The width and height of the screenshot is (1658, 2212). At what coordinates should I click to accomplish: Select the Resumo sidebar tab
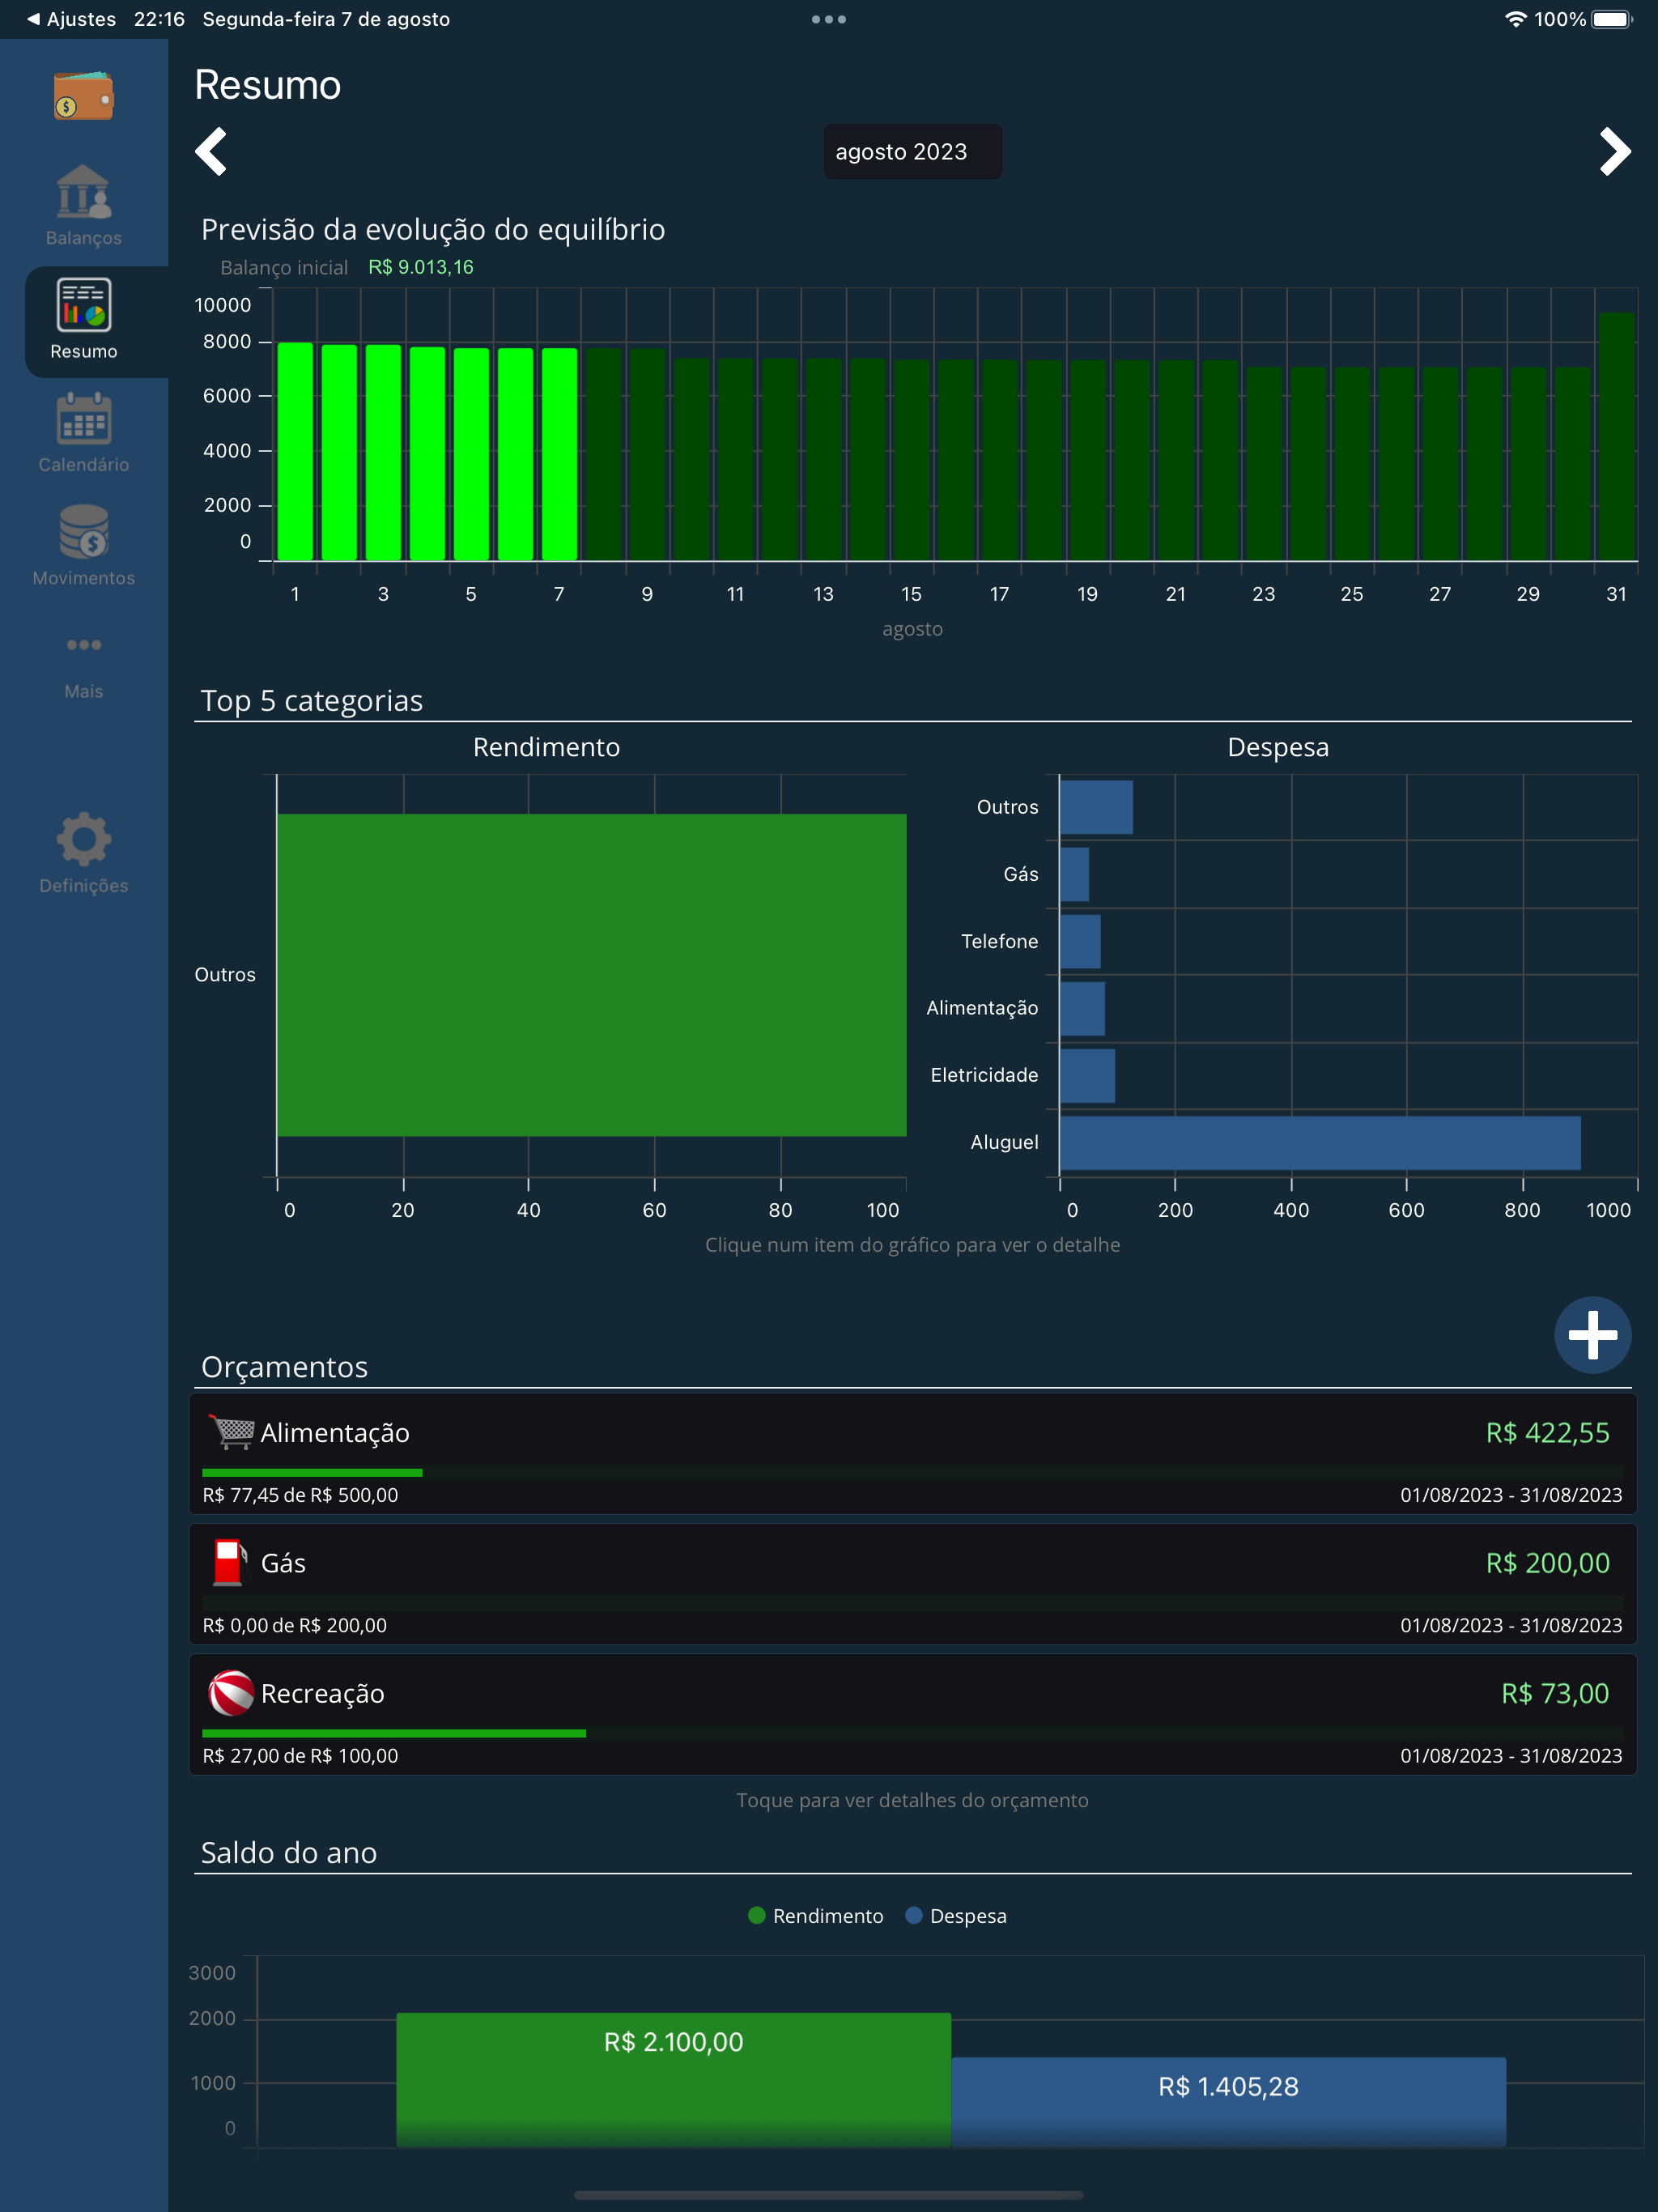pyautogui.click(x=83, y=320)
